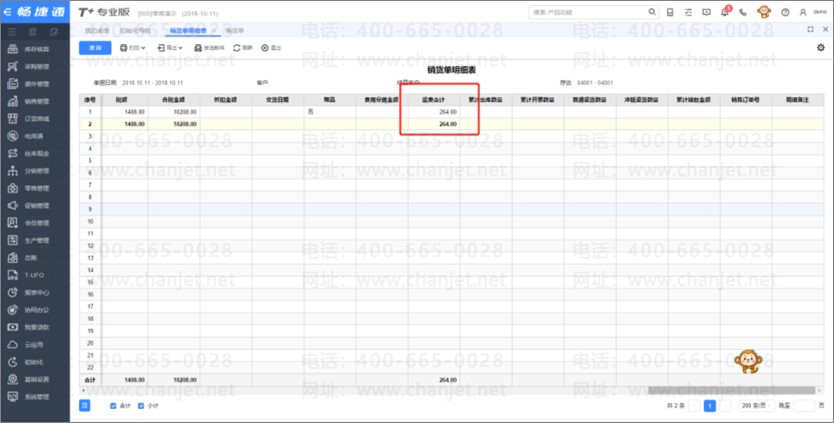Open the screen/video icon in the top bar
The height and width of the screenshot is (423, 834).
point(706,12)
